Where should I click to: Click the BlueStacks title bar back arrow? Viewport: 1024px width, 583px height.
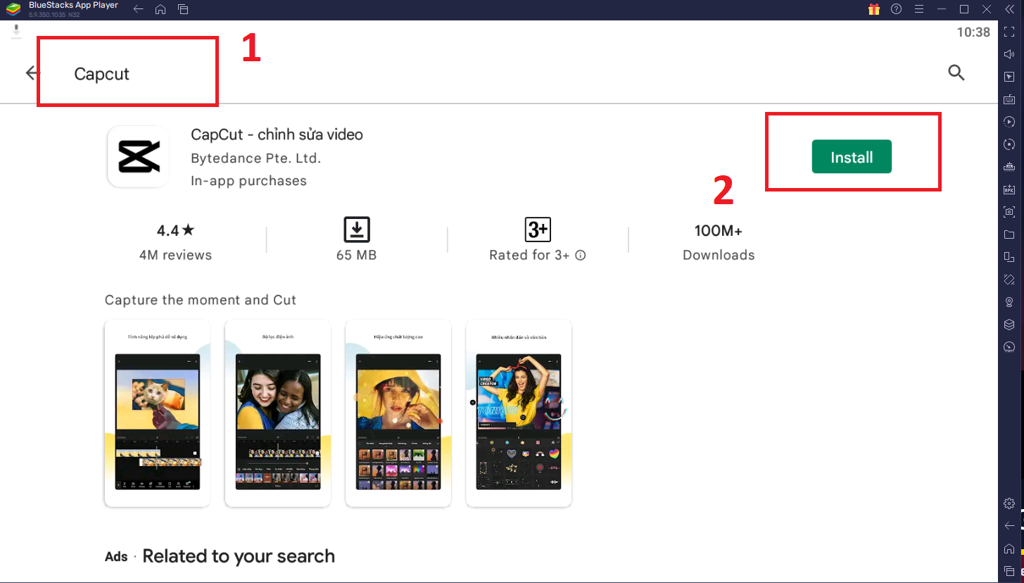tap(138, 9)
